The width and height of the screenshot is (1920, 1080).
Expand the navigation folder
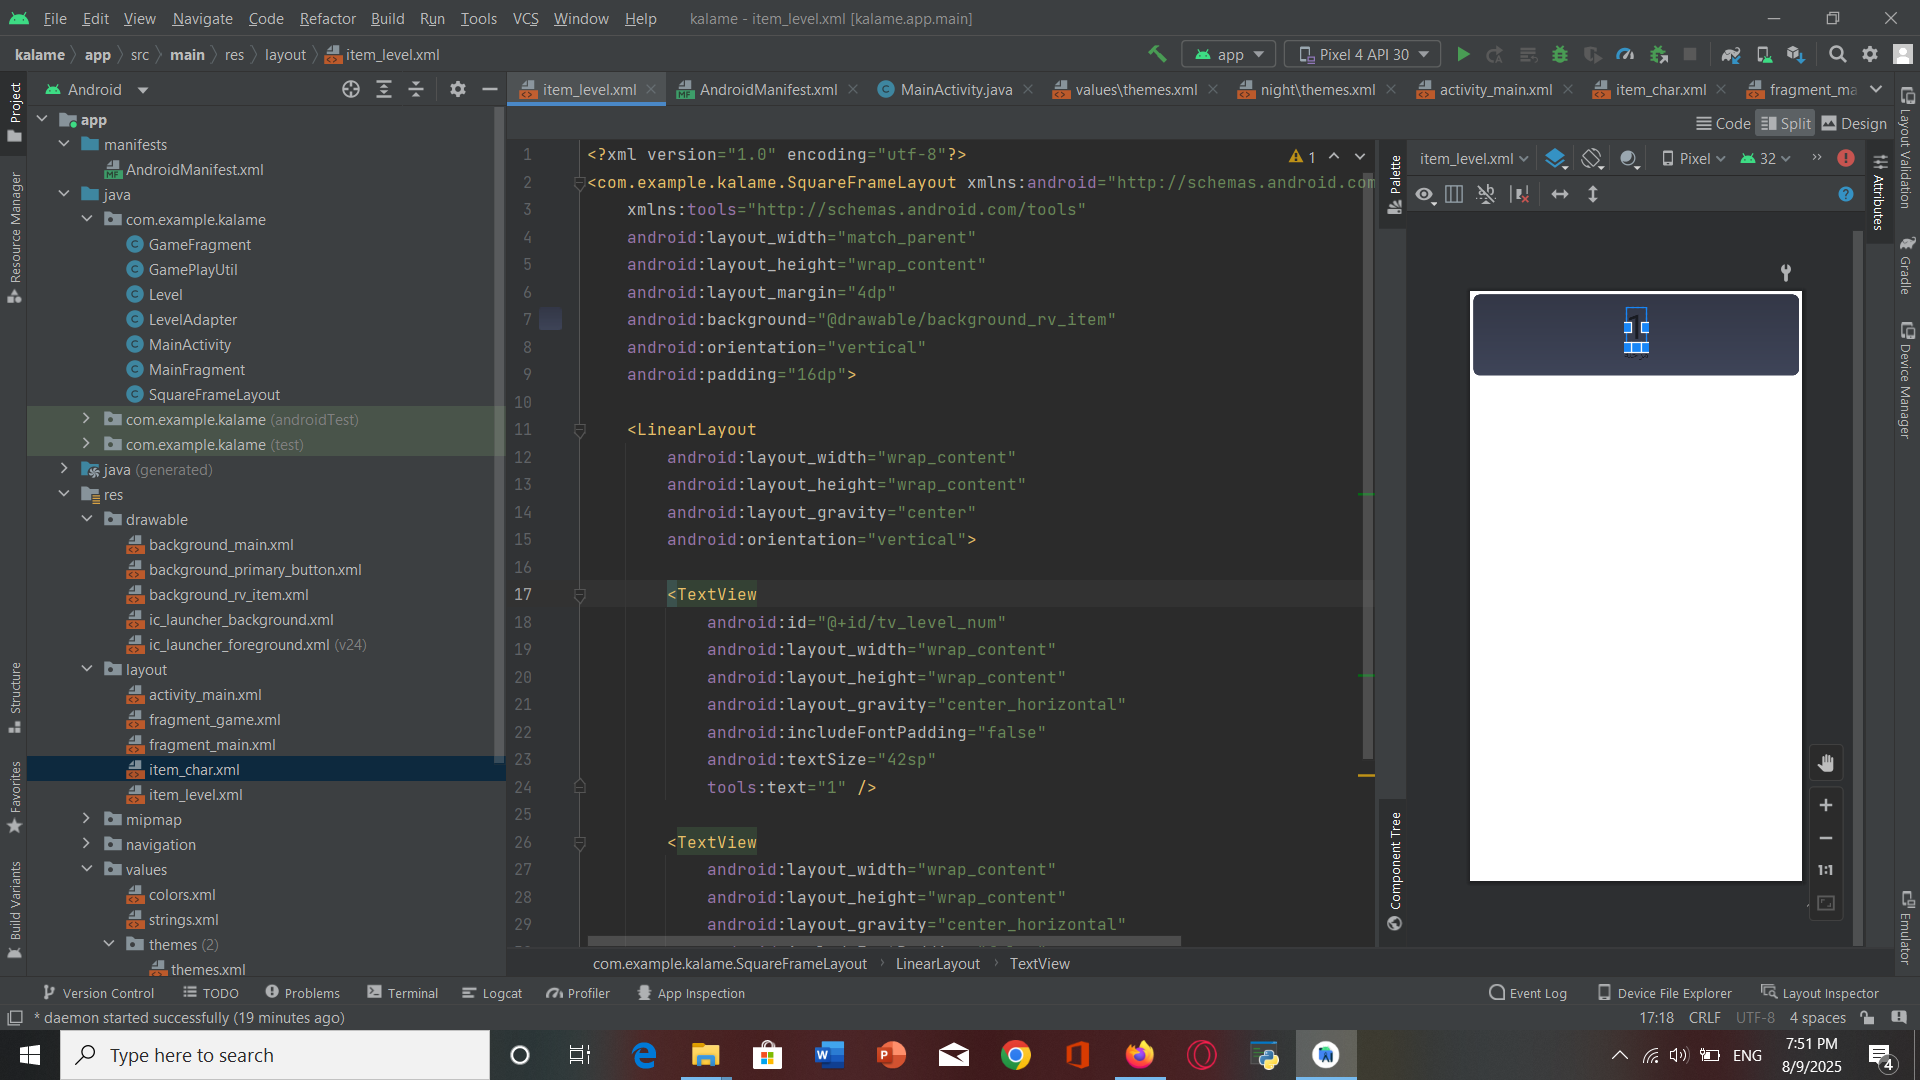tap(87, 844)
